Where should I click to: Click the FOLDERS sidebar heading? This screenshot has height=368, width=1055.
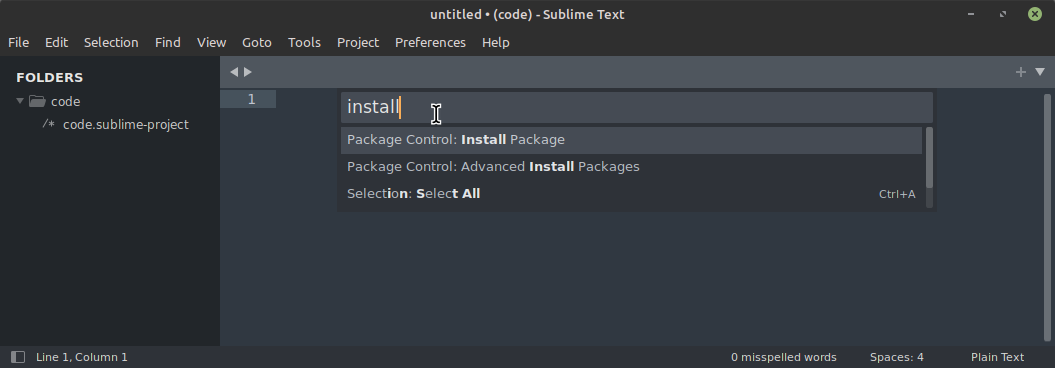(x=50, y=77)
